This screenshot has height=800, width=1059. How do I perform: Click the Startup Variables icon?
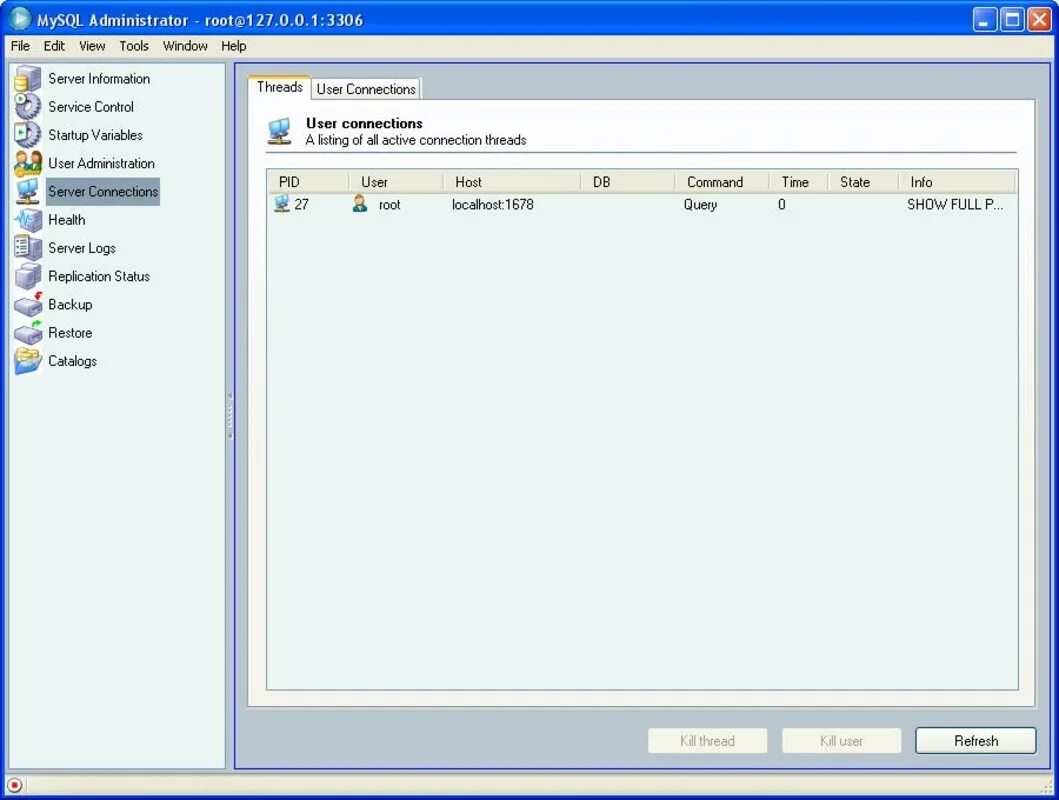tap(28, 135)
